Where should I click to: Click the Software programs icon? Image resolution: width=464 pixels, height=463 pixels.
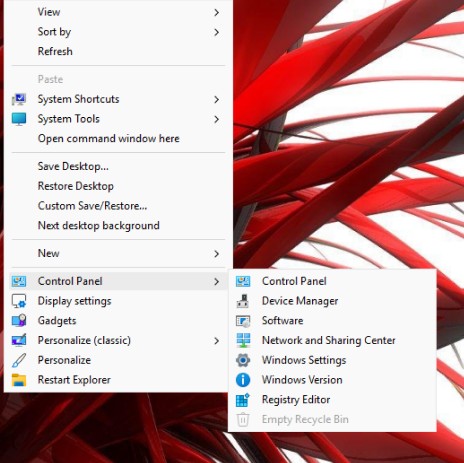pyautogui.click(x=243, y=321)
